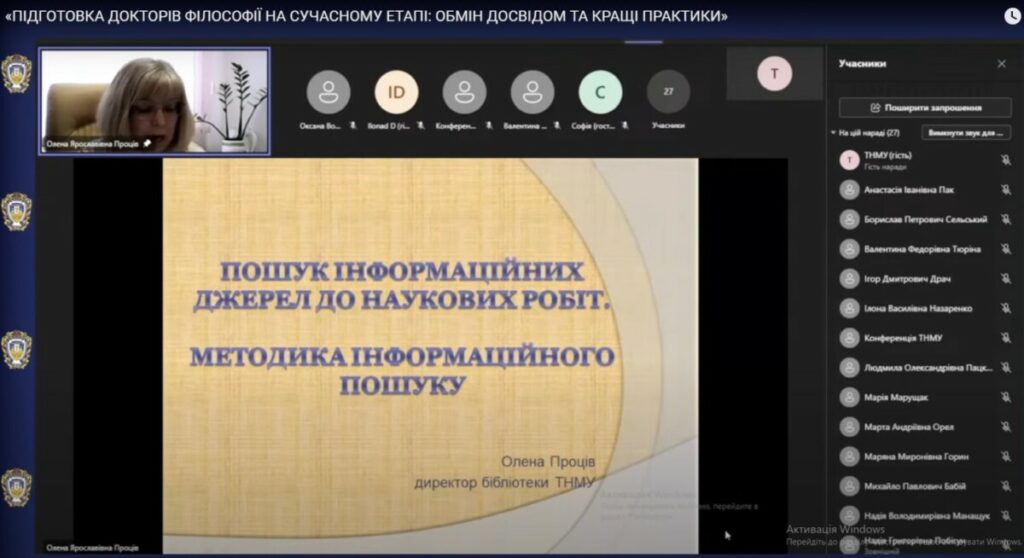Select Конференція ТНМУ participant entry
The height and width of the screenshot is (558, 1024).
point(903,338)
